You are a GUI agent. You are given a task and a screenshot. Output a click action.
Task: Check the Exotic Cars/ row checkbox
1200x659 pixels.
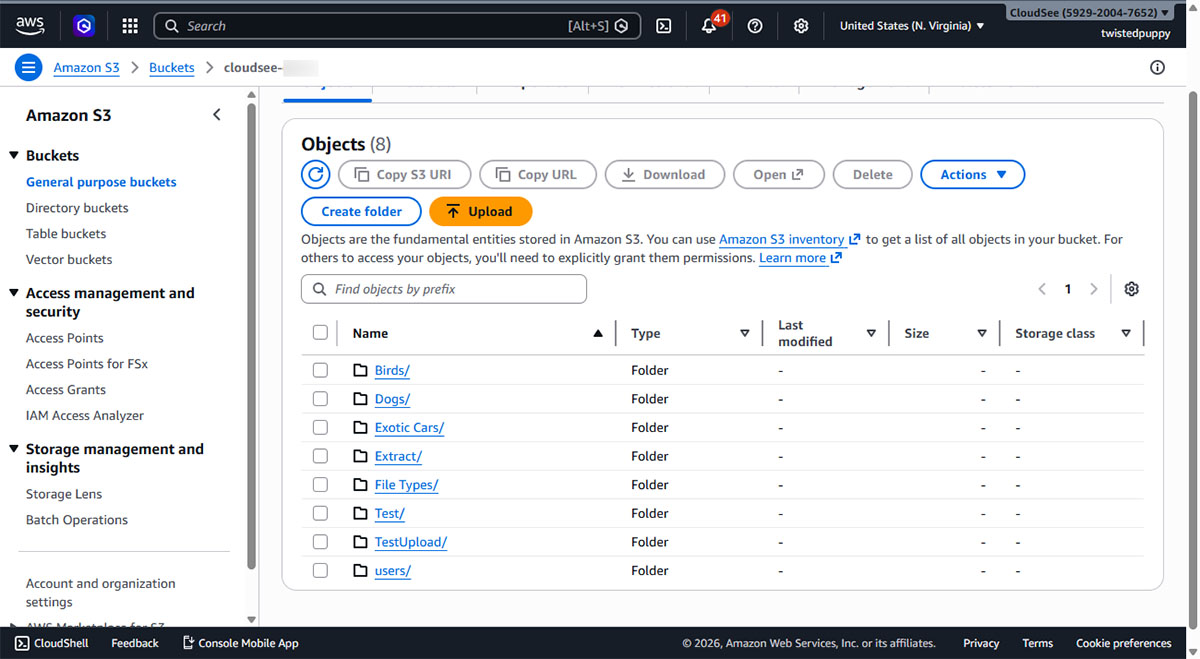click(x=320, y=427)
